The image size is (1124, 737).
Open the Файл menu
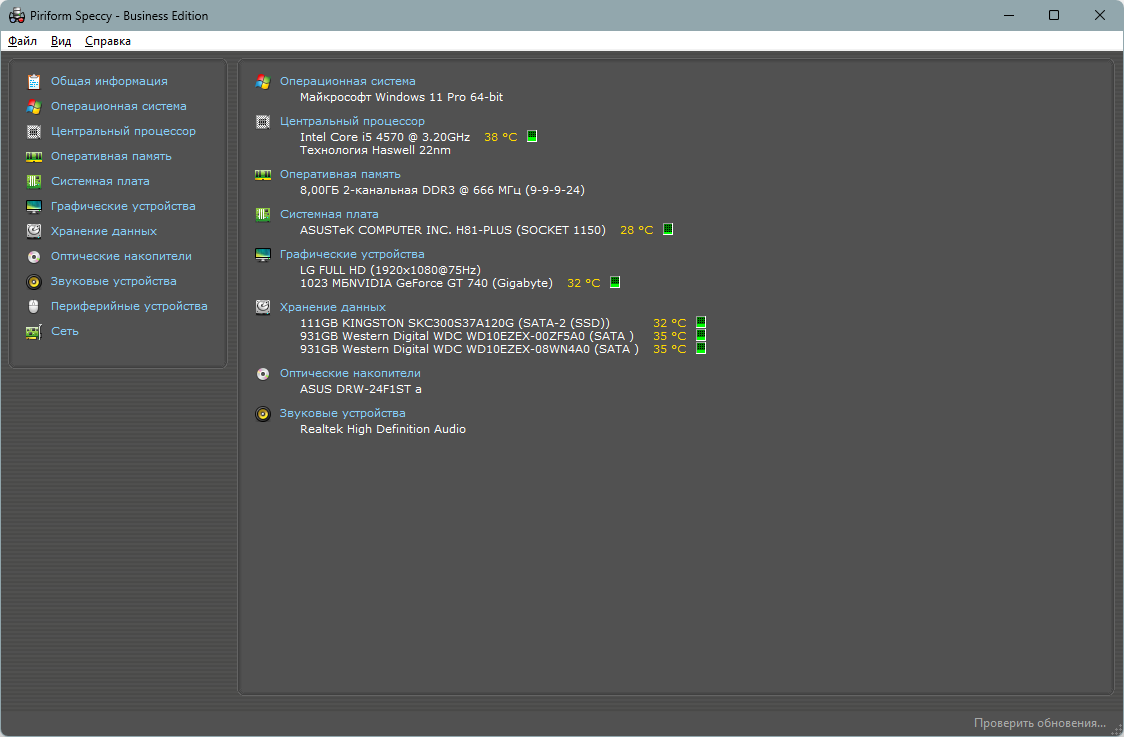click(x=22, y=41)
